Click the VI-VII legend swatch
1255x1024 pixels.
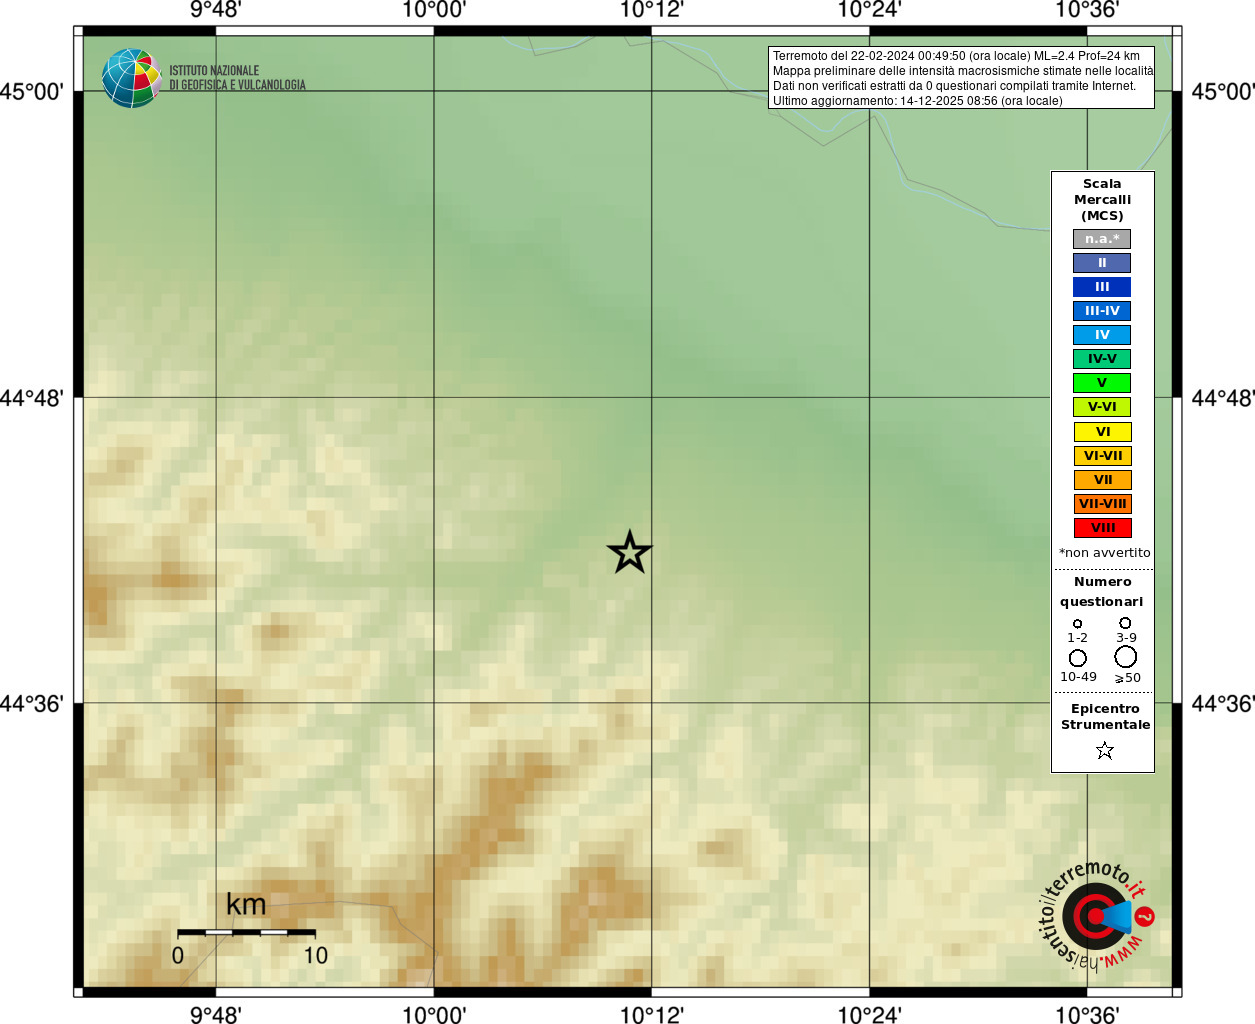click(1102, 456)
